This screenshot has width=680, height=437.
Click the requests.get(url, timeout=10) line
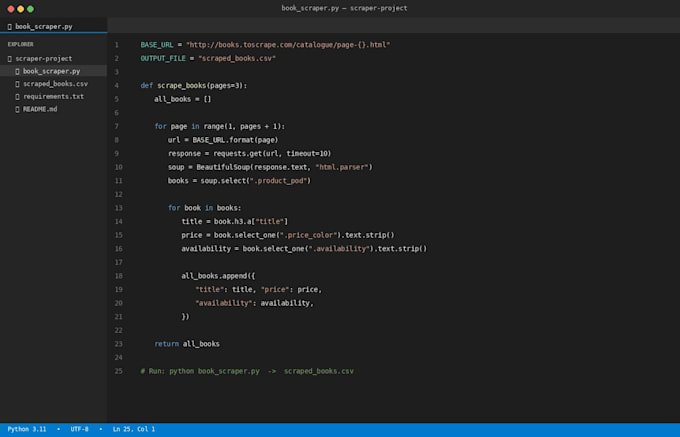(x=249, y=153)
